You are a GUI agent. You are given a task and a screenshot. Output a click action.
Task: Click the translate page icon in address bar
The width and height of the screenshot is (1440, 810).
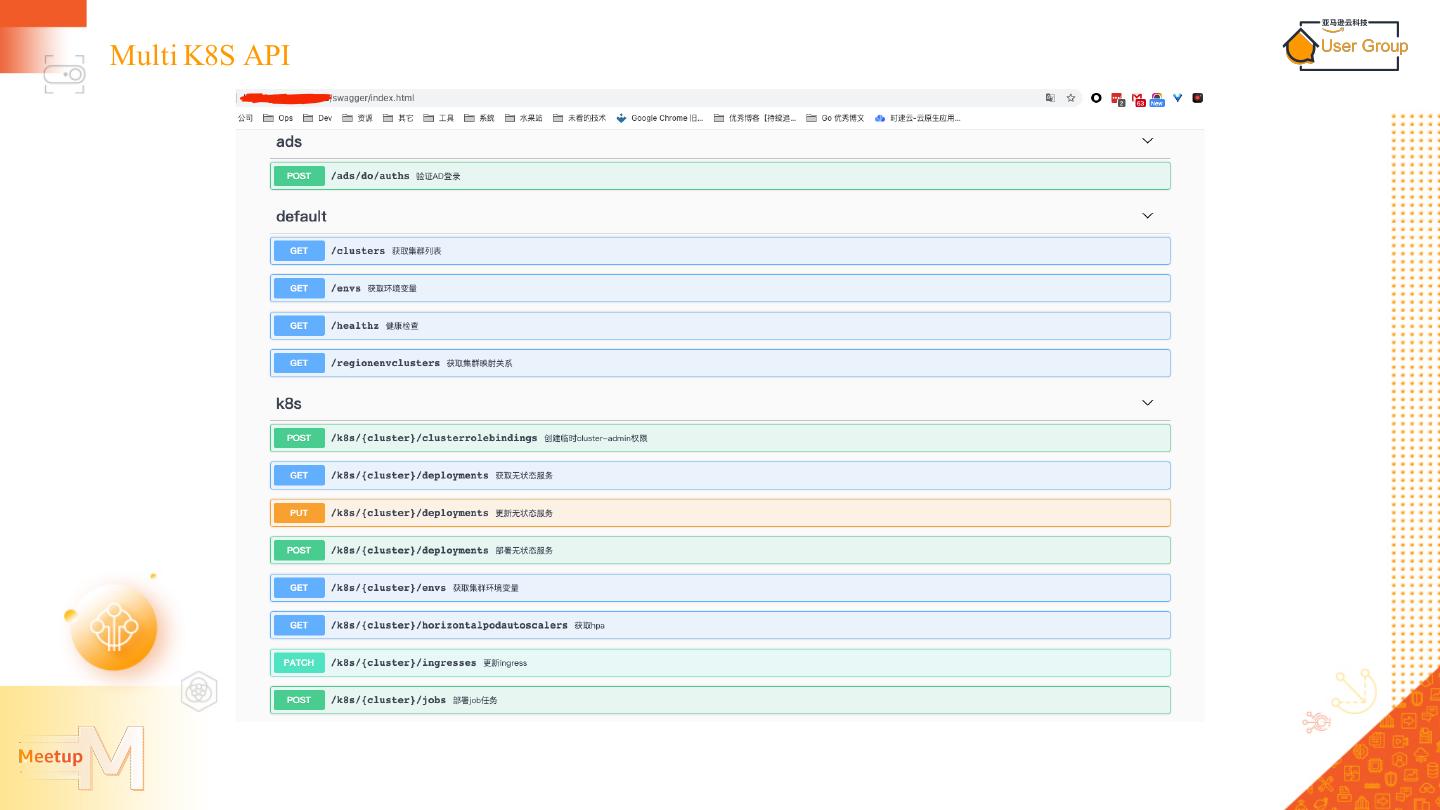[x=1050, y=98]
